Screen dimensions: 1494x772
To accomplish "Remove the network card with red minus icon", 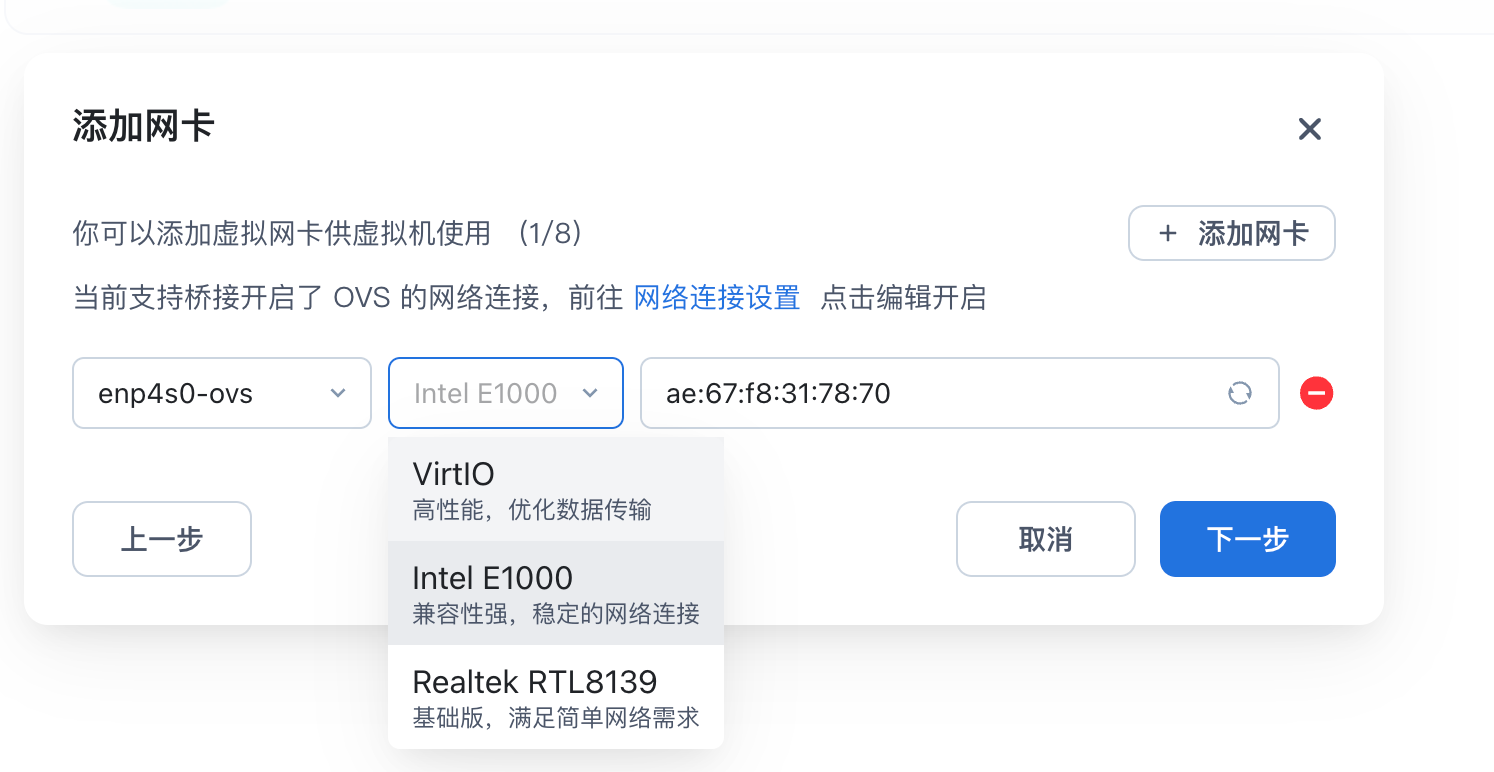I will coord(1316,393).
